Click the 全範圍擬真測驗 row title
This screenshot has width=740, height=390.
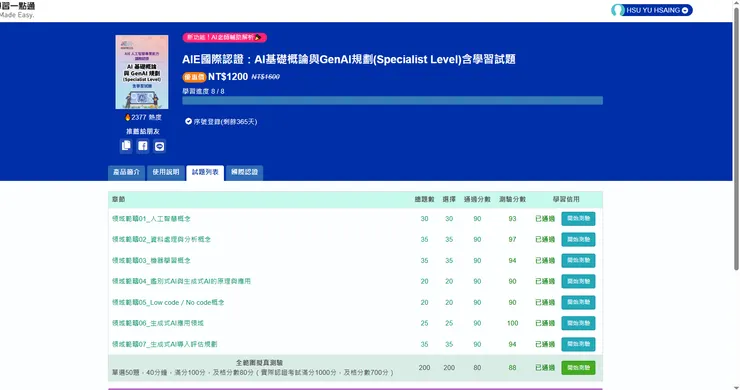pyautogui.click(x=259, y=363)
